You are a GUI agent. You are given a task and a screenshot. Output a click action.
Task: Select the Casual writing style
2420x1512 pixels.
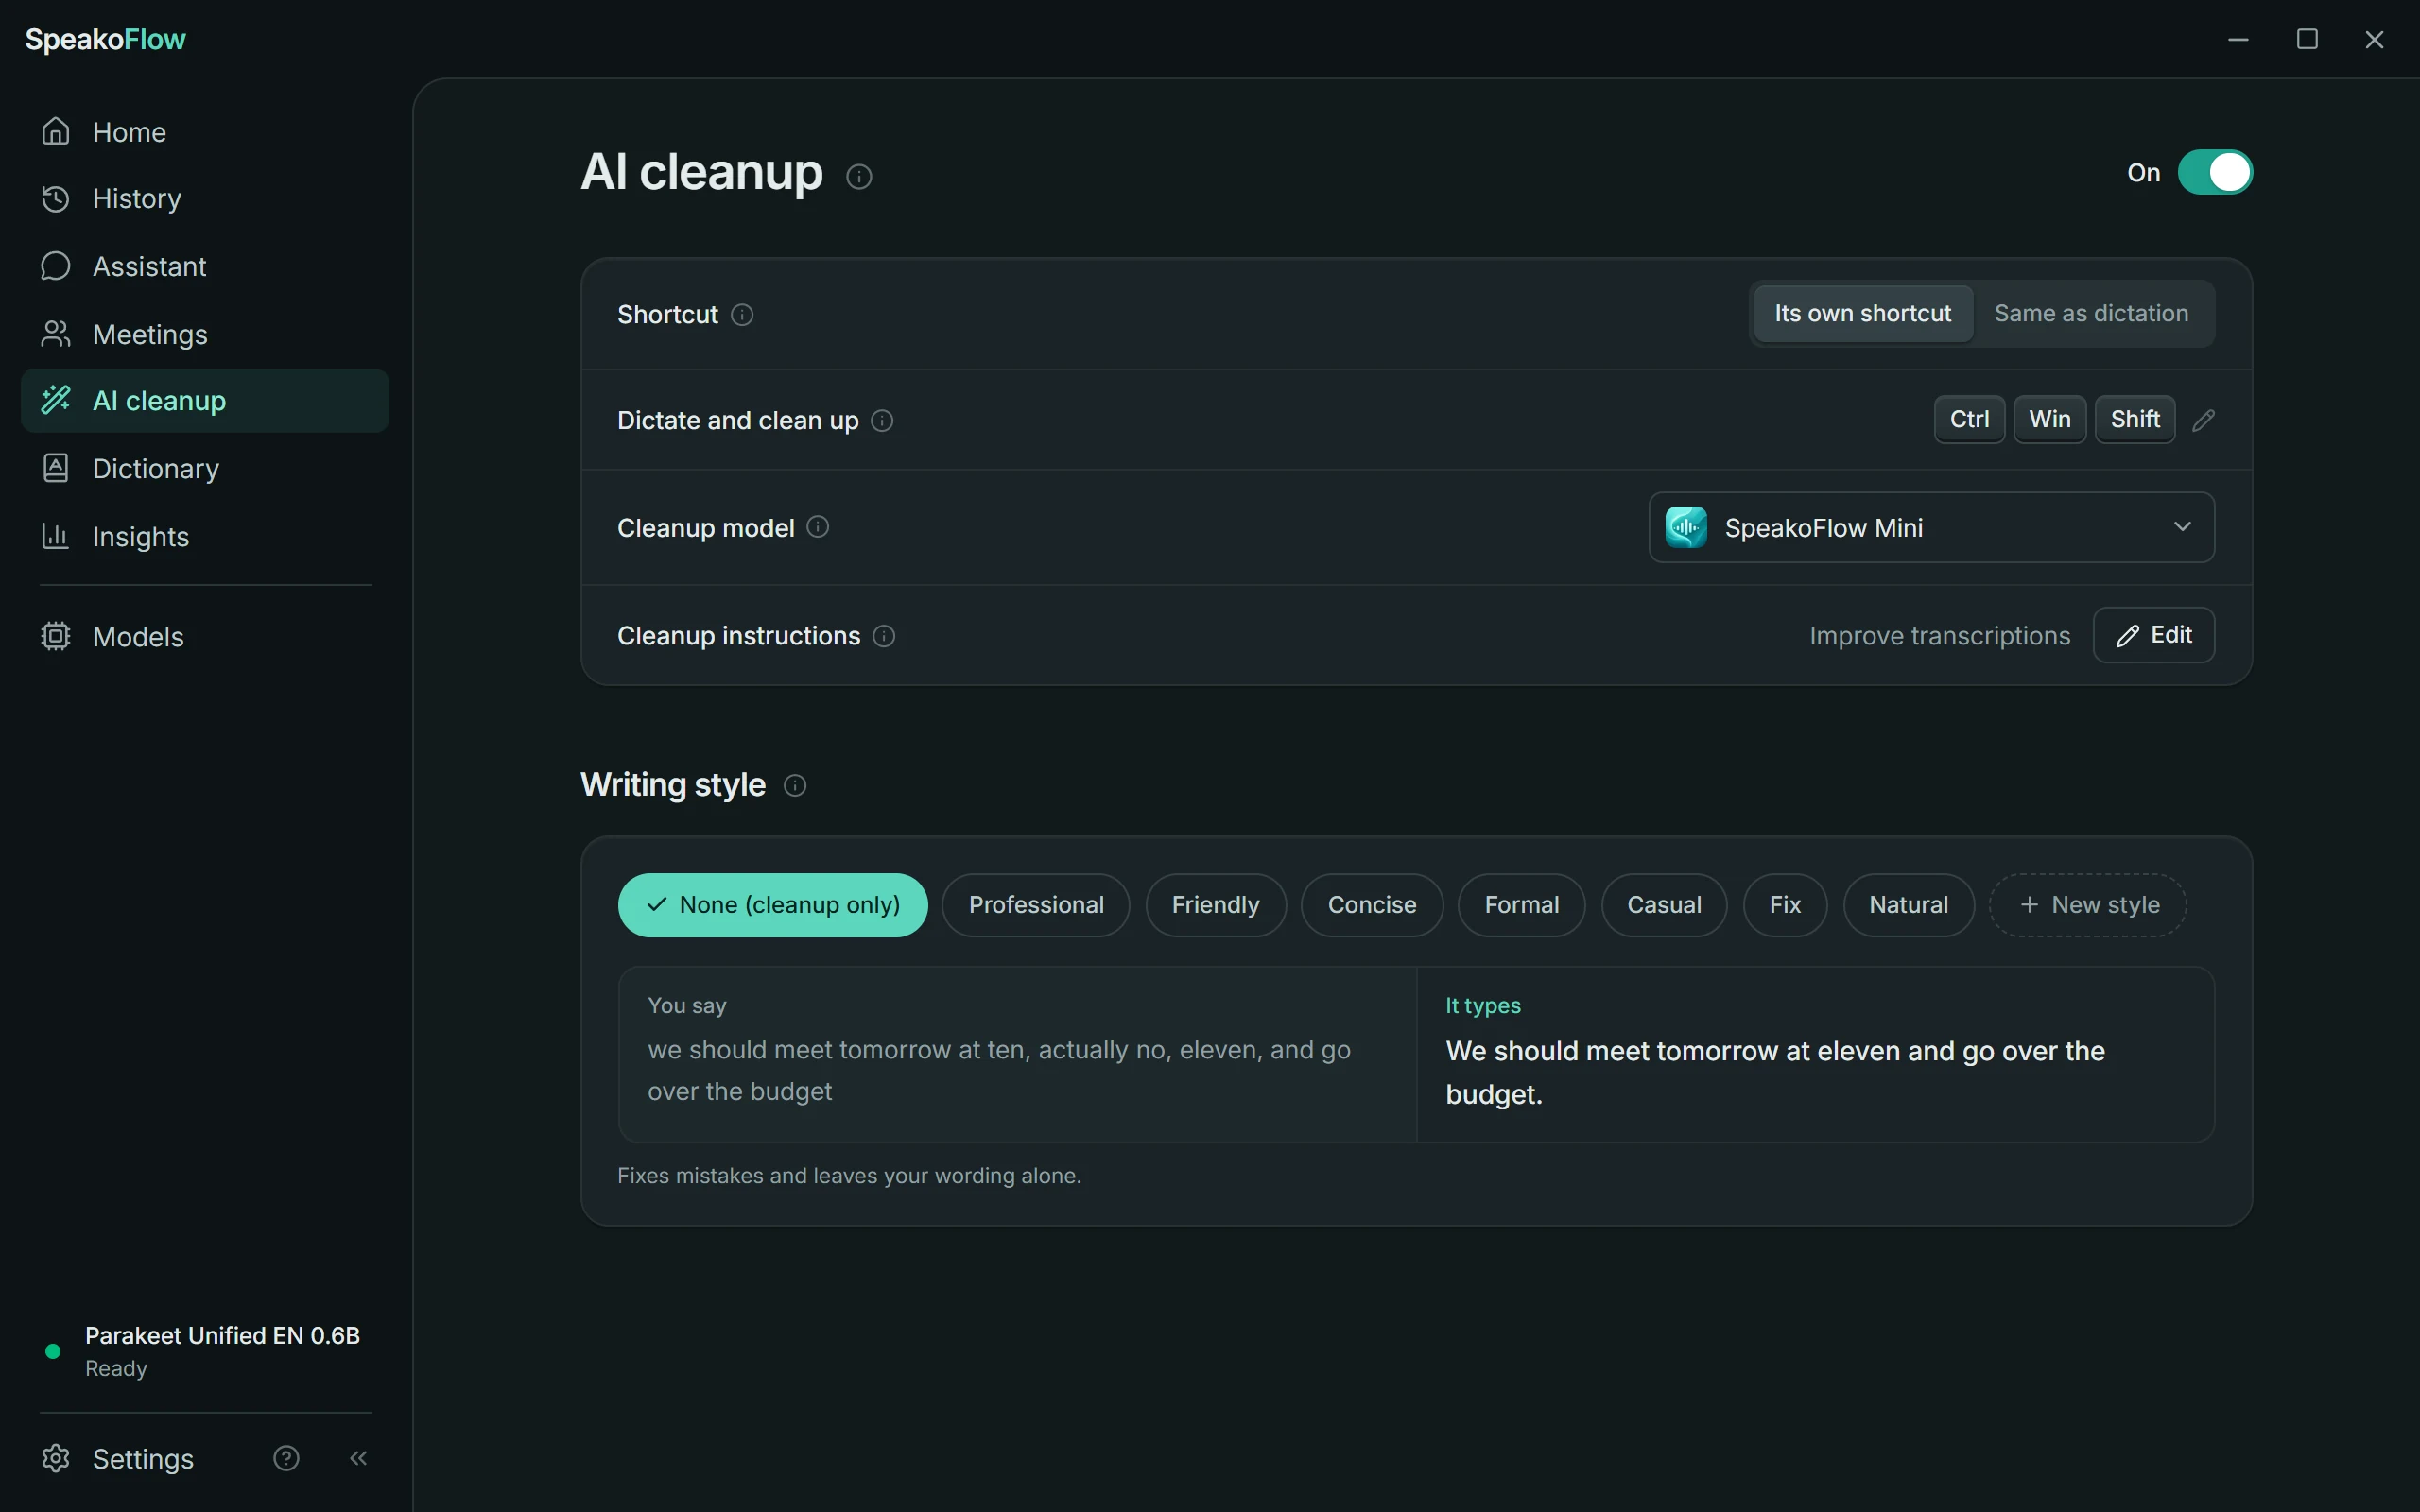pyautogui.click(x=1664, y=905)
